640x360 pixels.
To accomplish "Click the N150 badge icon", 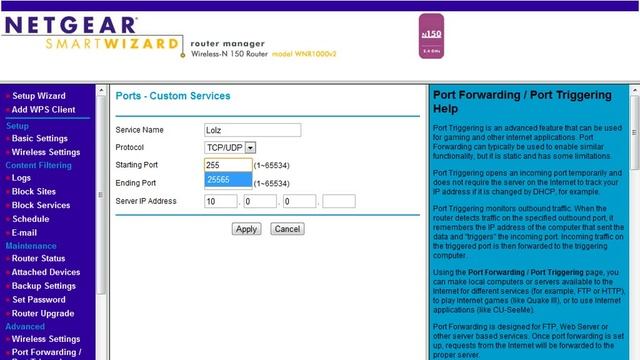I will [431, 36].
